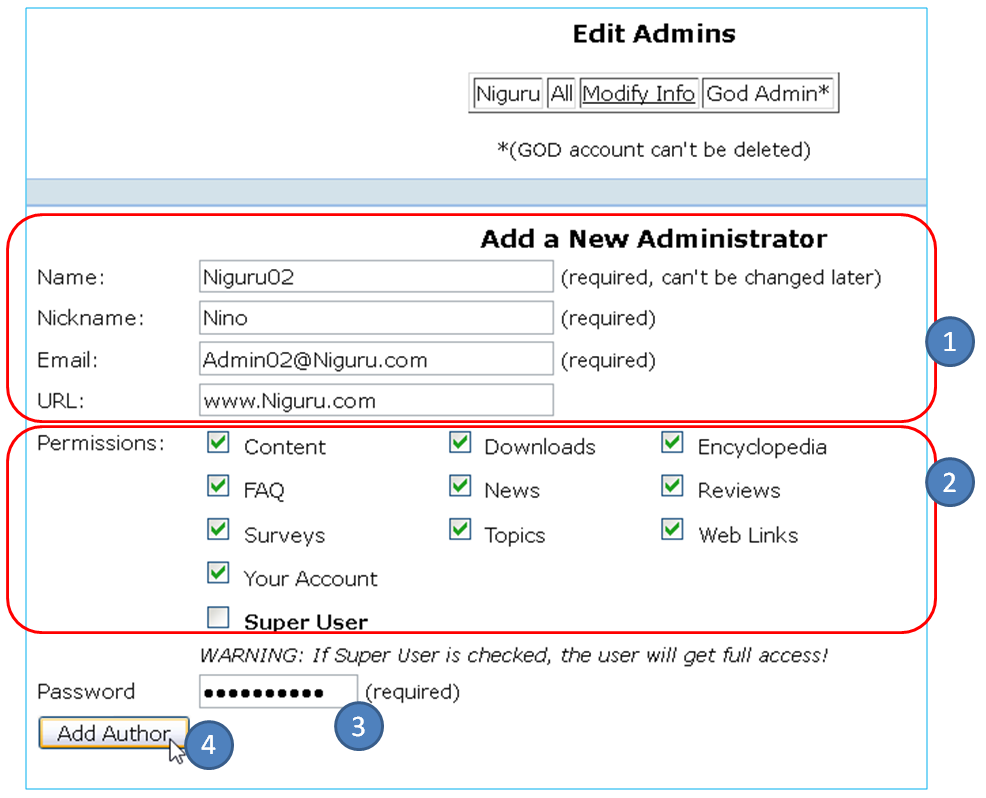Select the God Admin tab
Screen dimensions: 986x798
click(769, 93)
